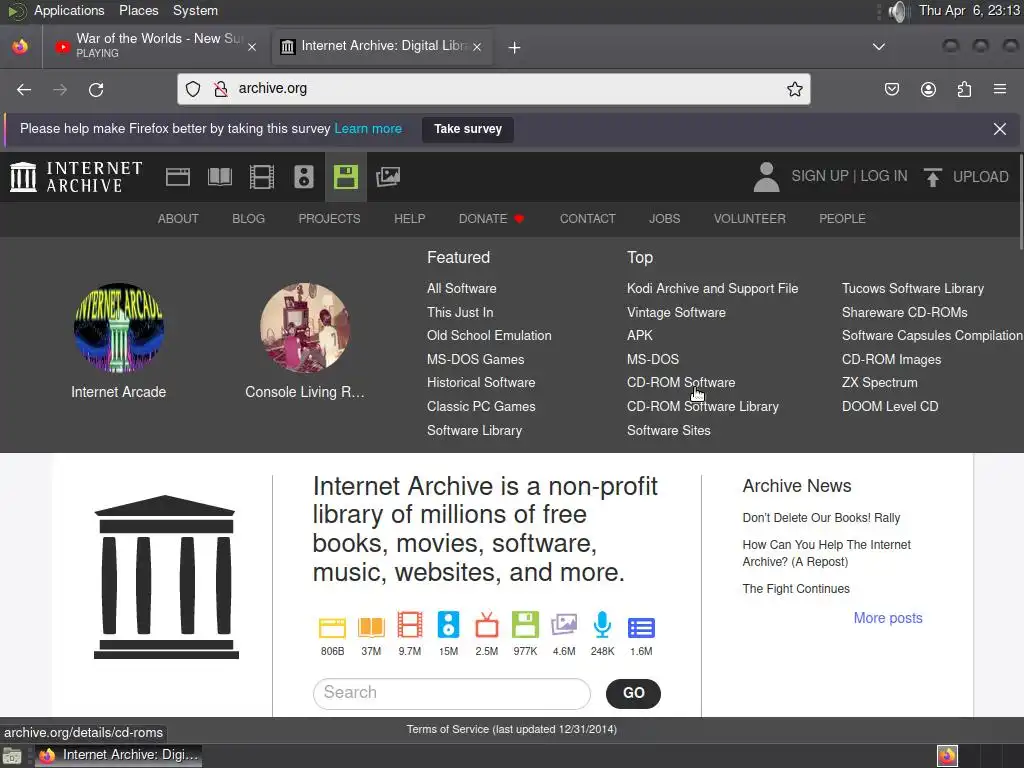Click the blue list icon showing 1.6M
Screen dimensions: 1024x768
coord(641,628)
